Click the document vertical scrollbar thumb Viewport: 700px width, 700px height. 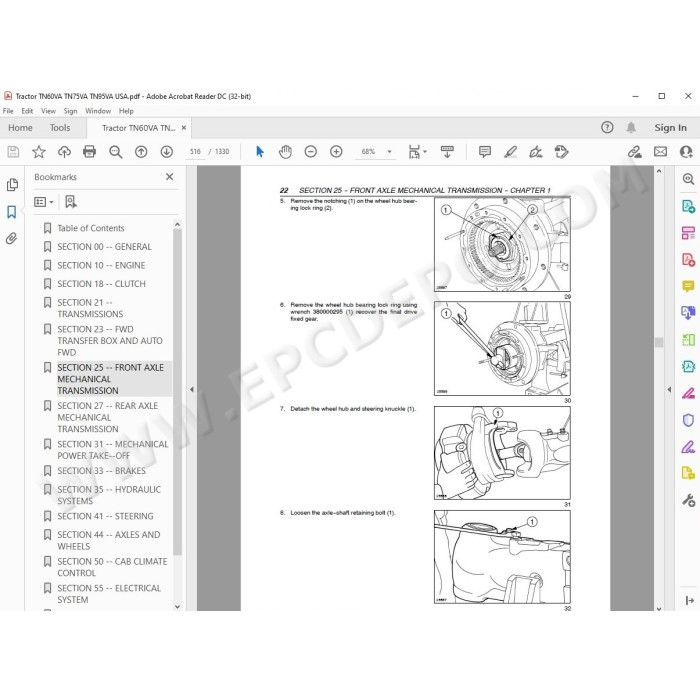click(x=659, y=342)
